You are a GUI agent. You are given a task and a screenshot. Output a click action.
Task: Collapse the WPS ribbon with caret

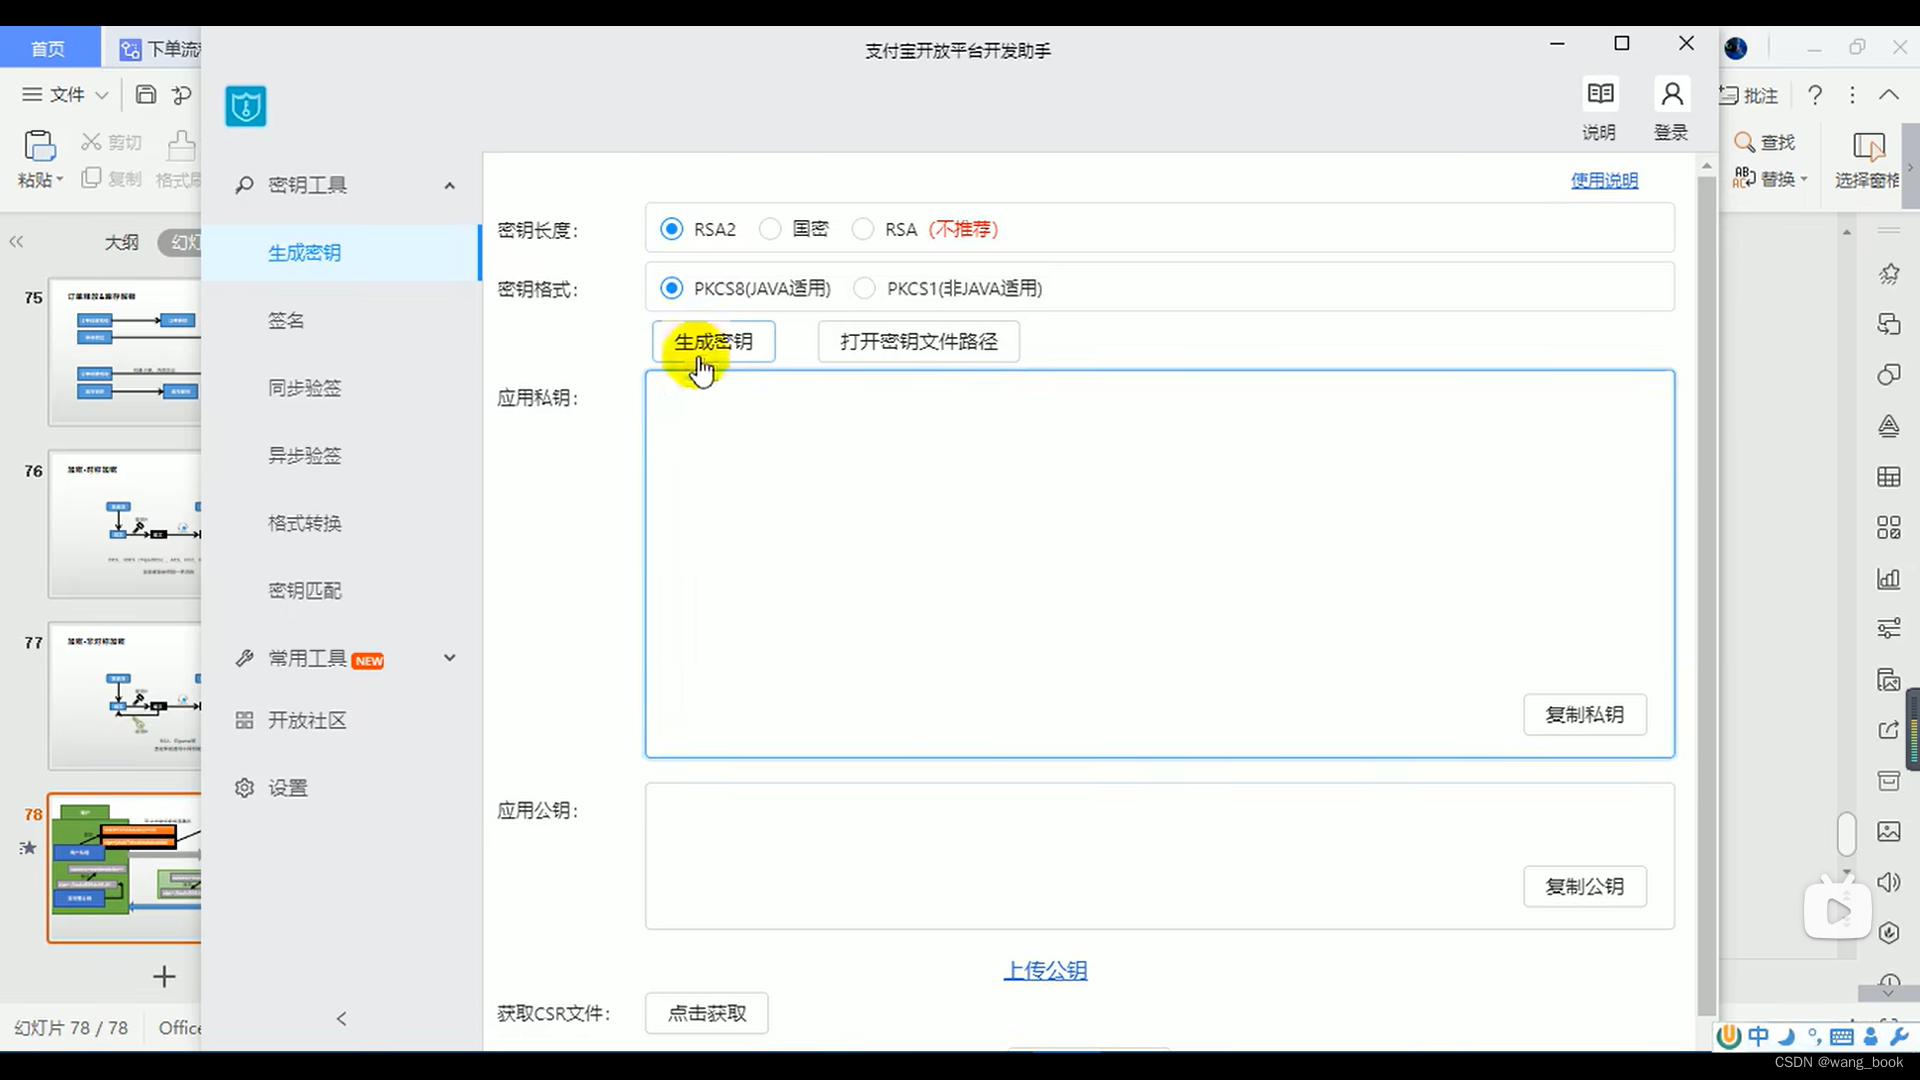1889,95
